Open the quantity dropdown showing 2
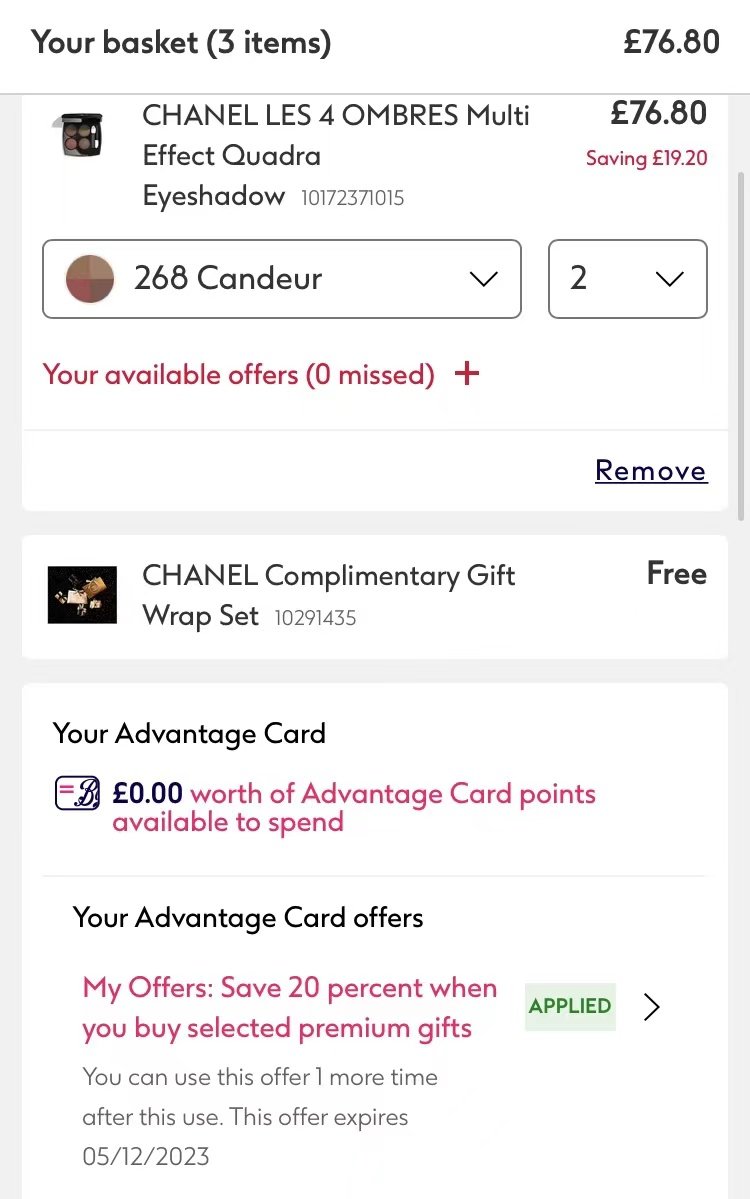This screenshot has height=1199, width=750. 627,279
